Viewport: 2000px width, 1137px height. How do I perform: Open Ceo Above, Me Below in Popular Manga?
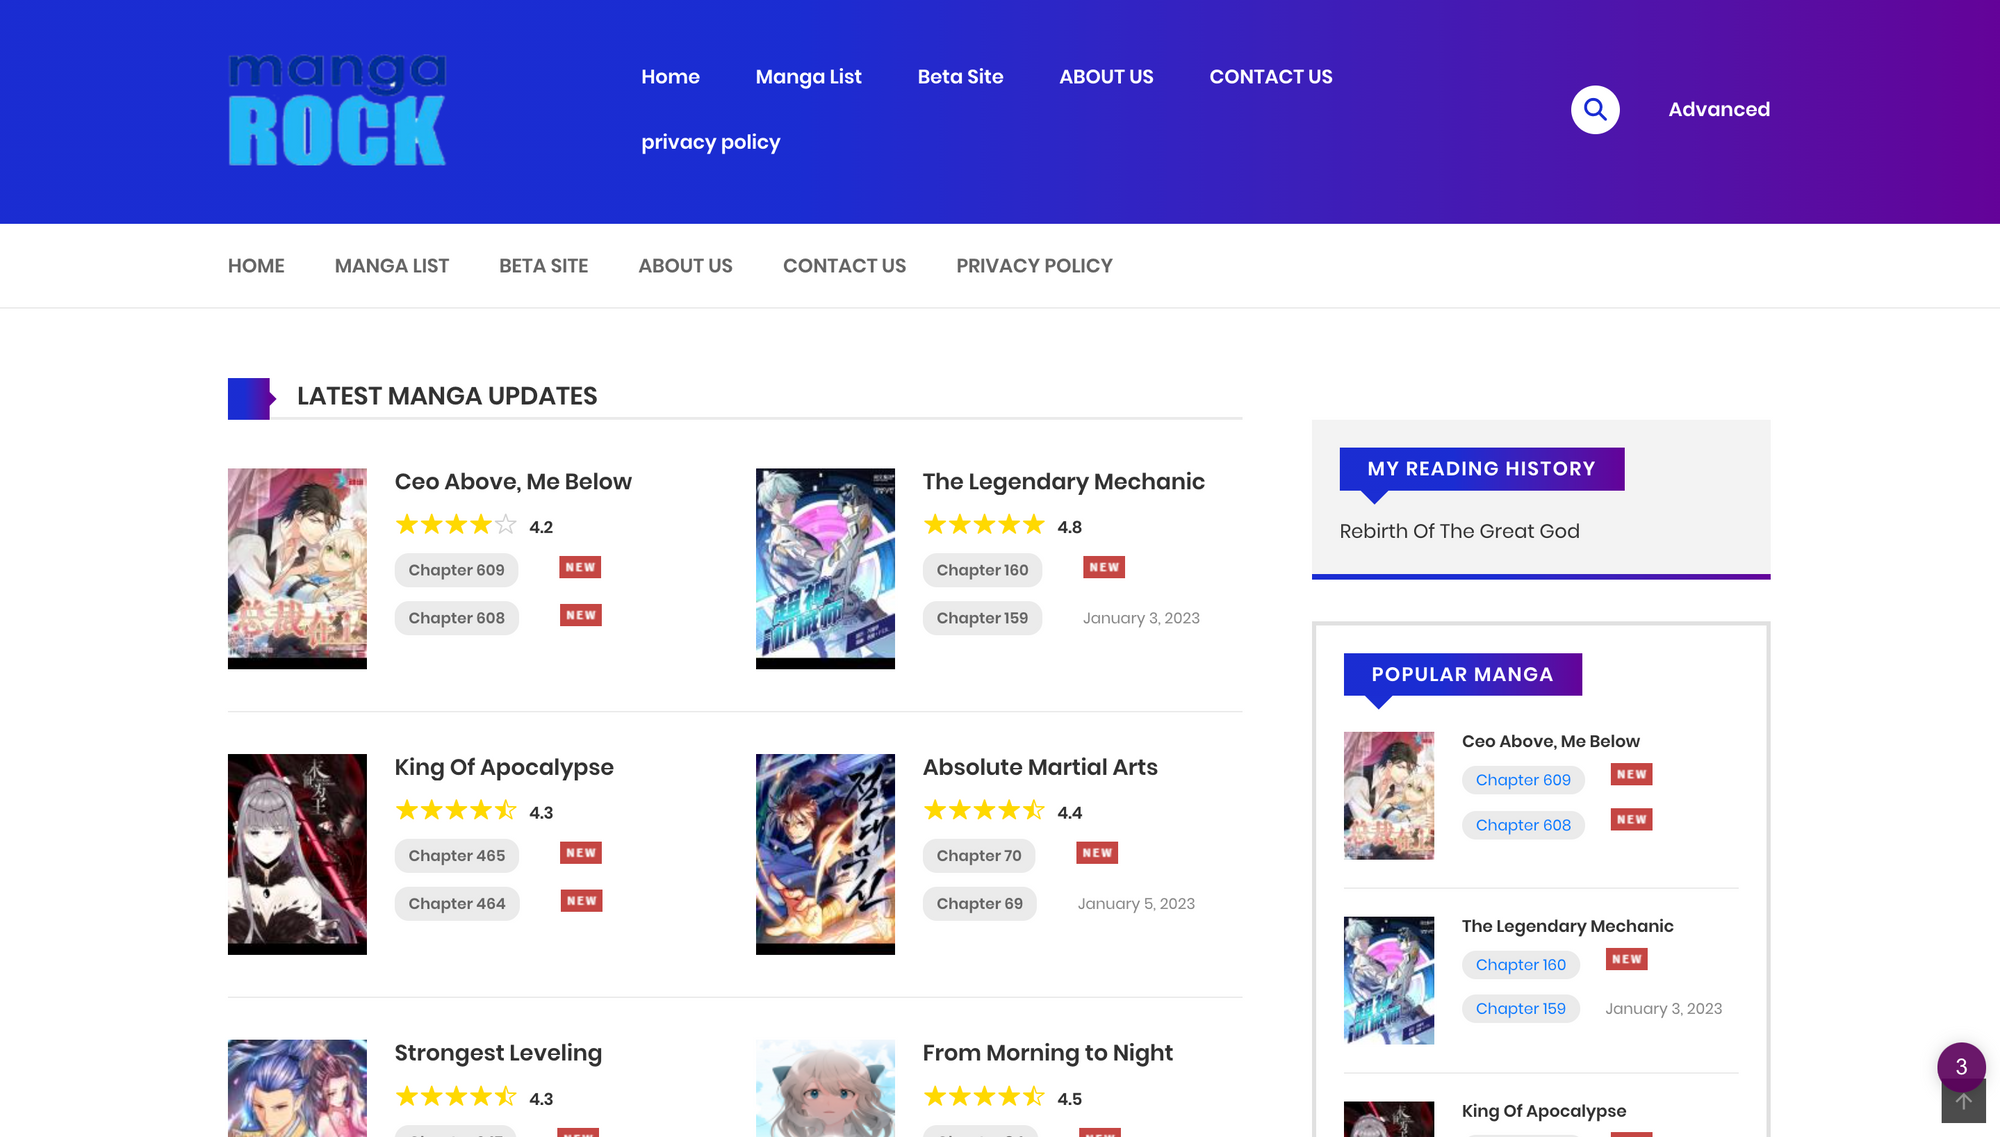coord(1550,741)
